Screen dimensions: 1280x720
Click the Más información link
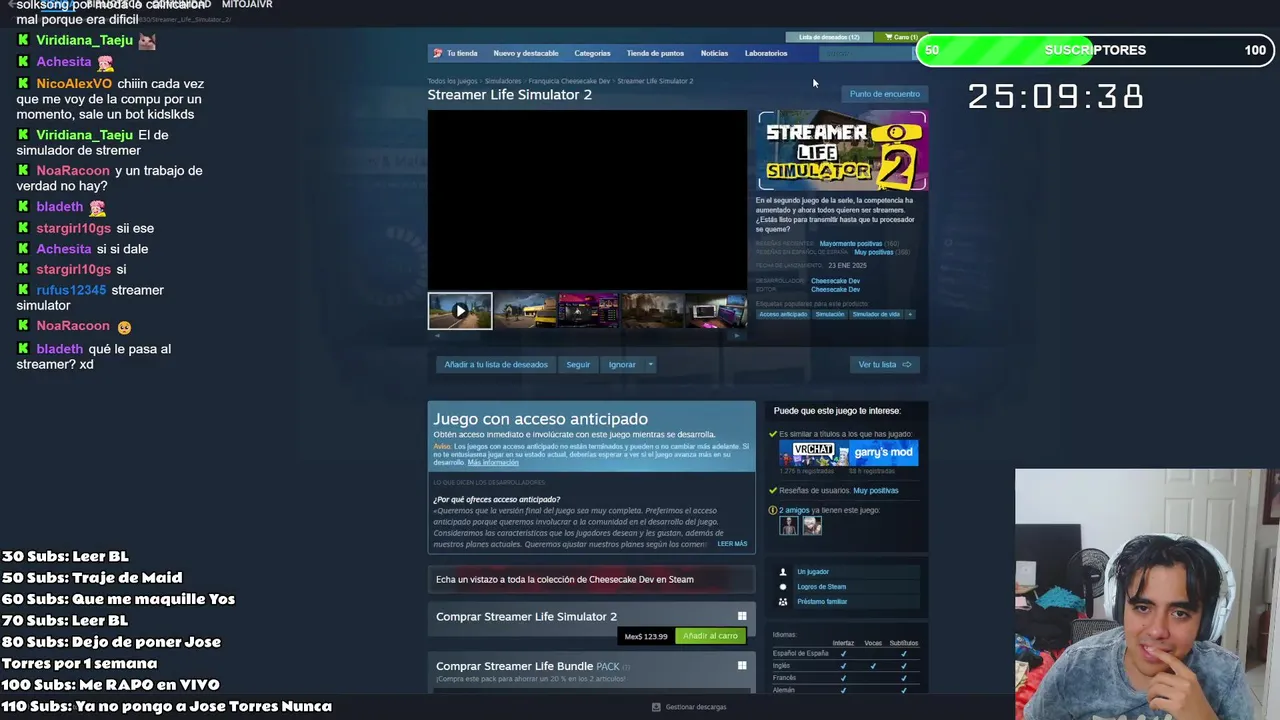493,463
